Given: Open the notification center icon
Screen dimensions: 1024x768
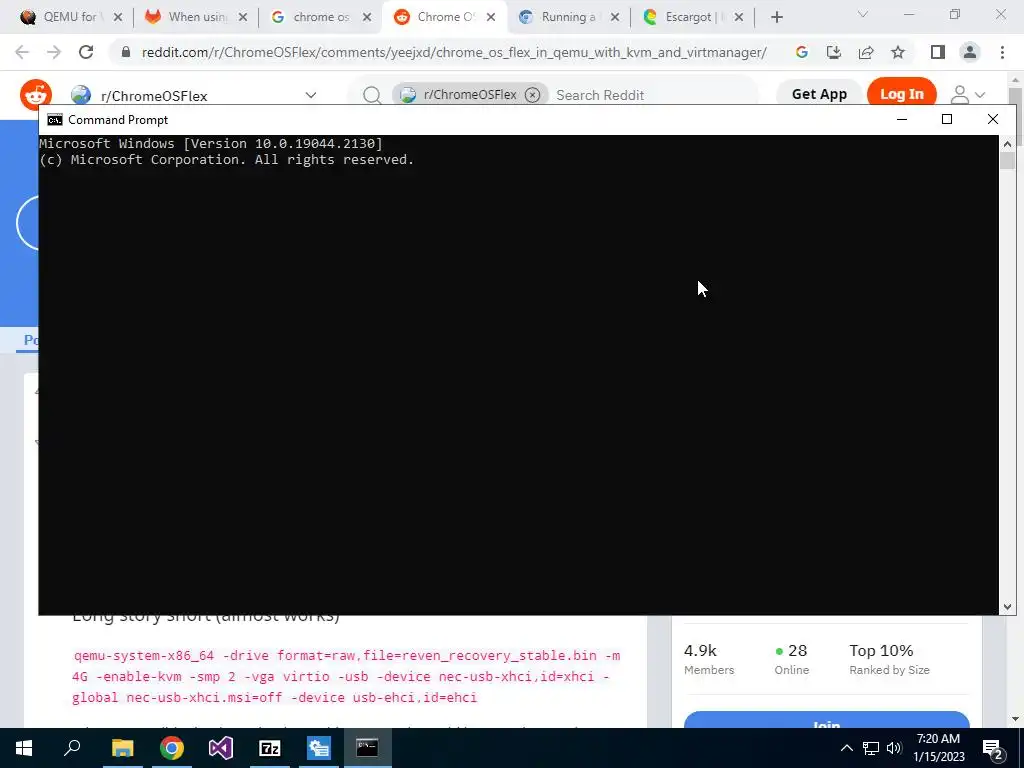Looking at the screenshot, I should tap(993, 748).
